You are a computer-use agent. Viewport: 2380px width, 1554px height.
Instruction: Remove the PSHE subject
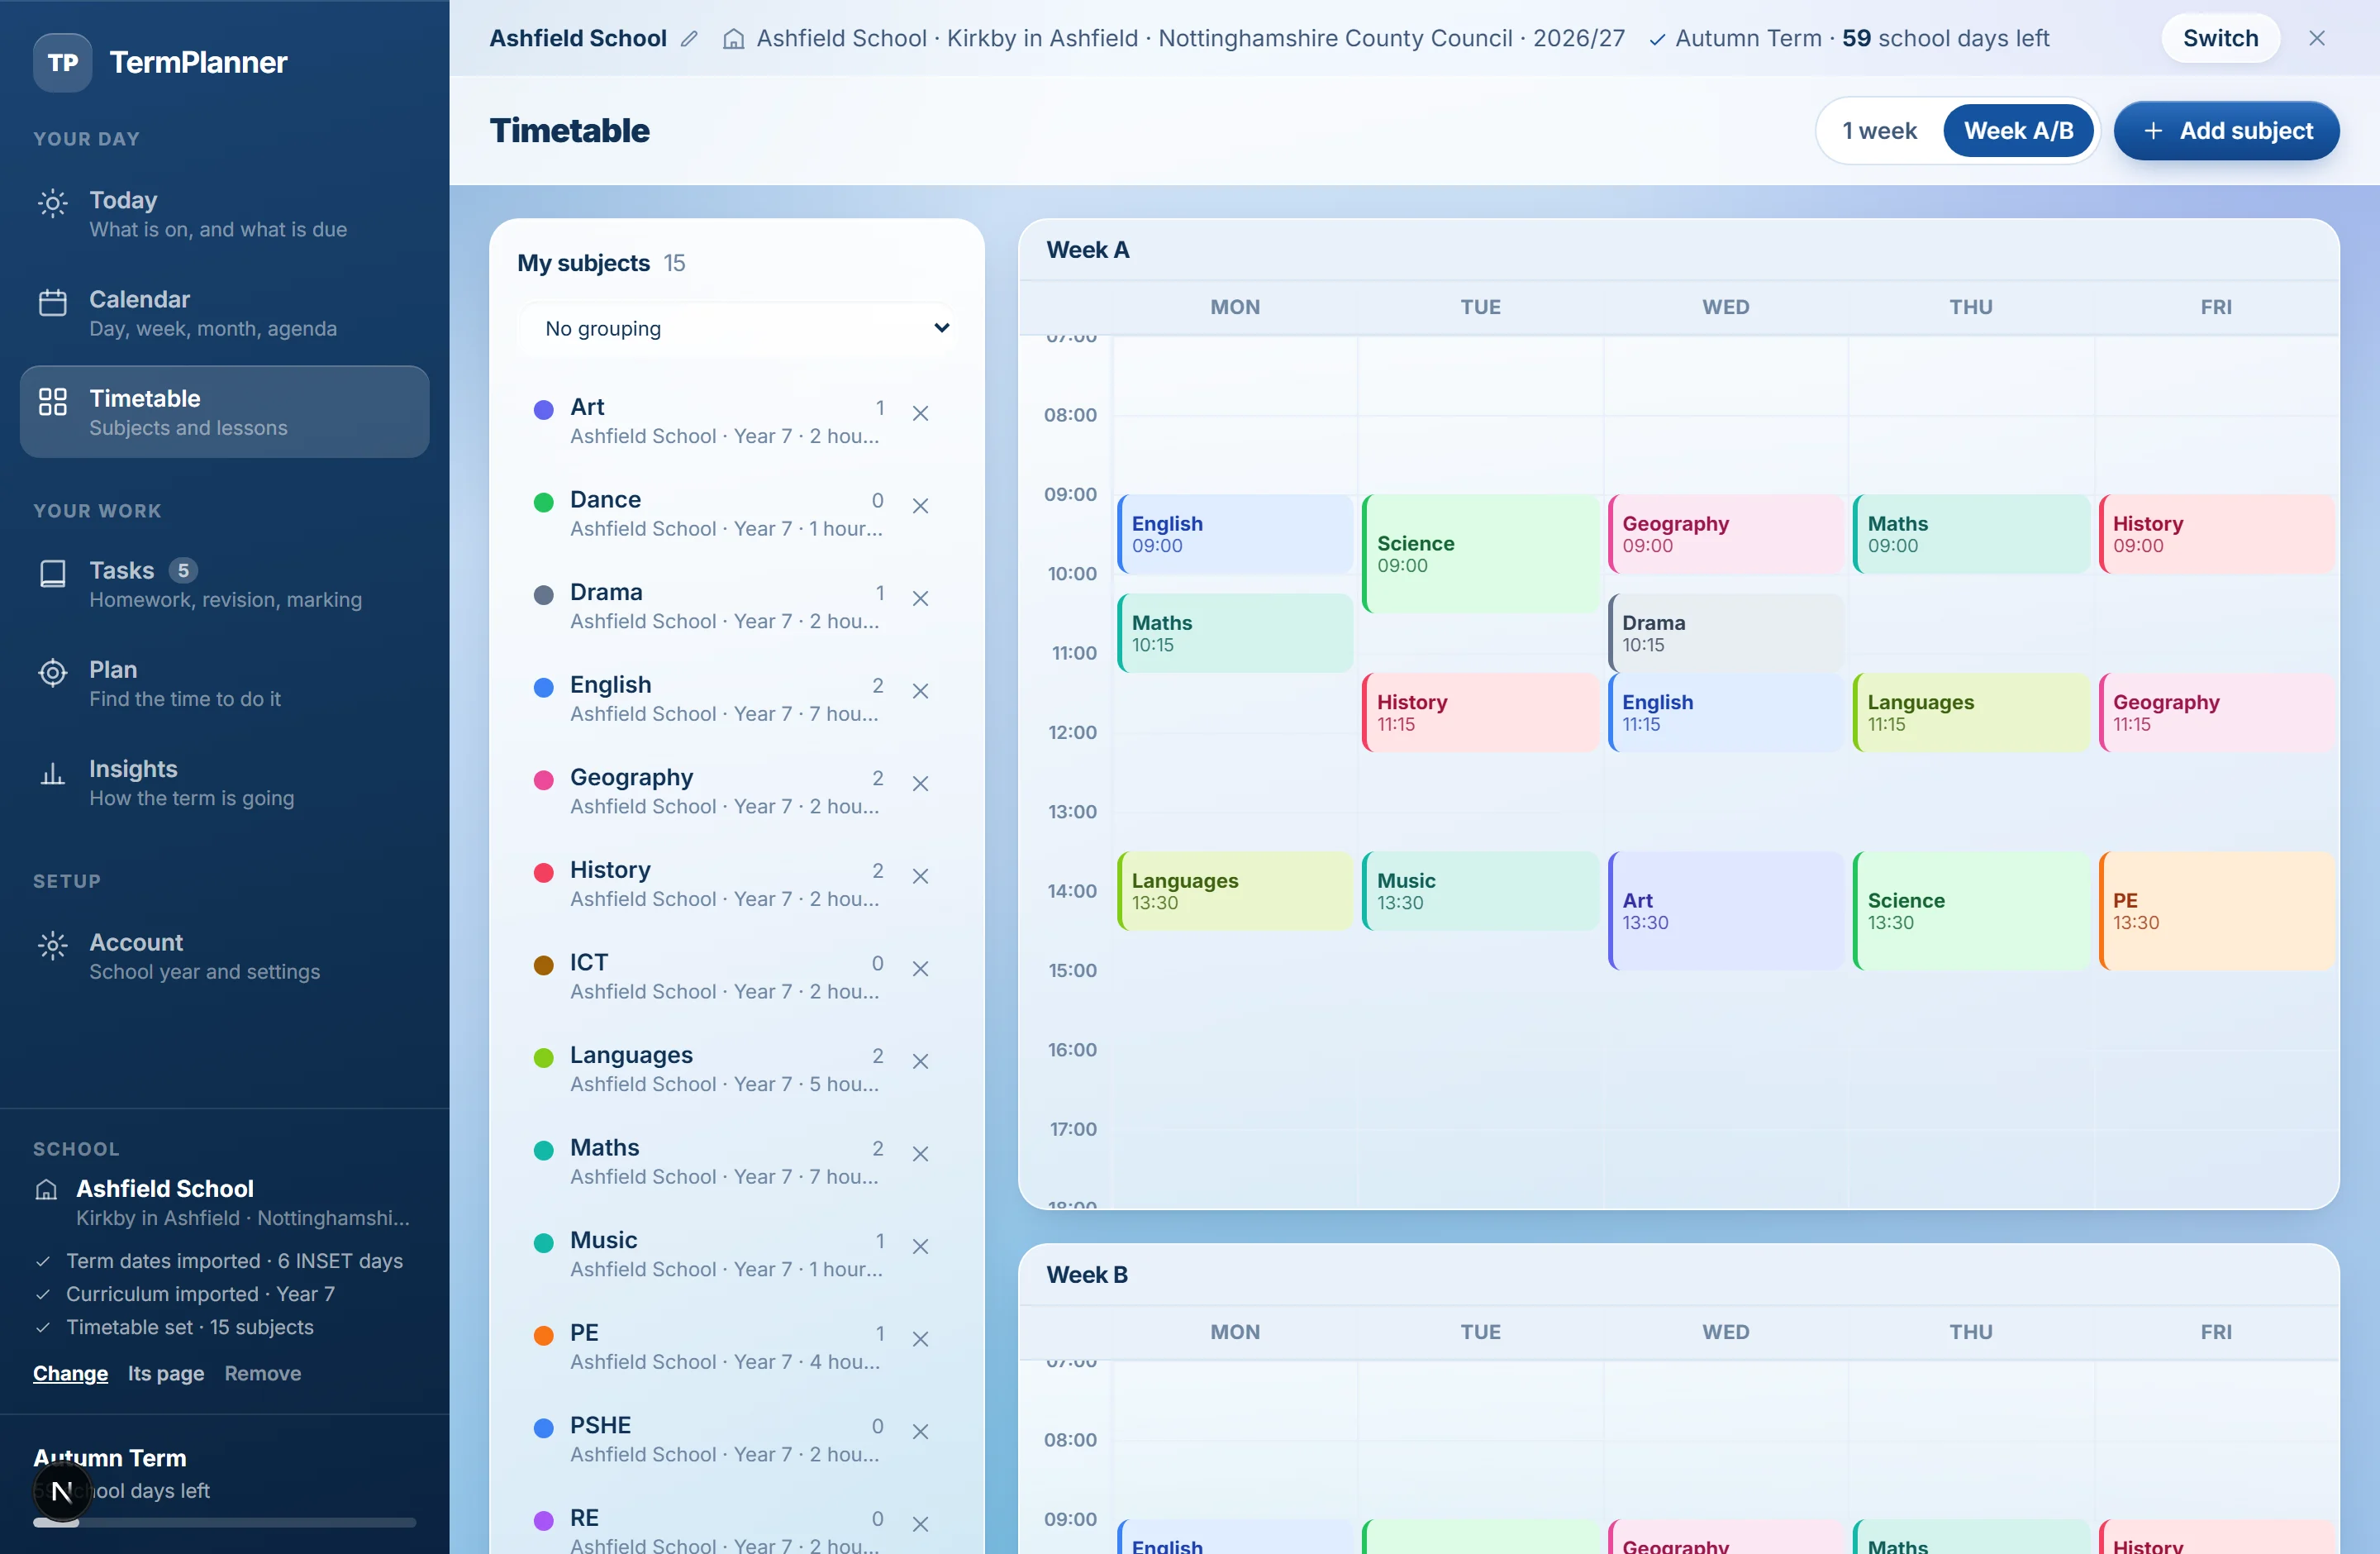pyautogui.click(x=920, y=1431)
